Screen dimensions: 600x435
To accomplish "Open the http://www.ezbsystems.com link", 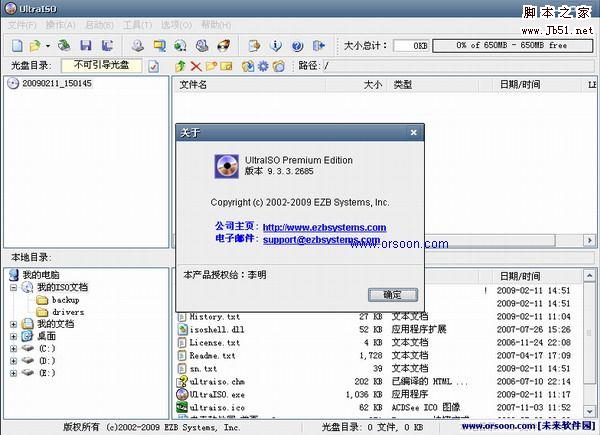I will tap(324, 227).
